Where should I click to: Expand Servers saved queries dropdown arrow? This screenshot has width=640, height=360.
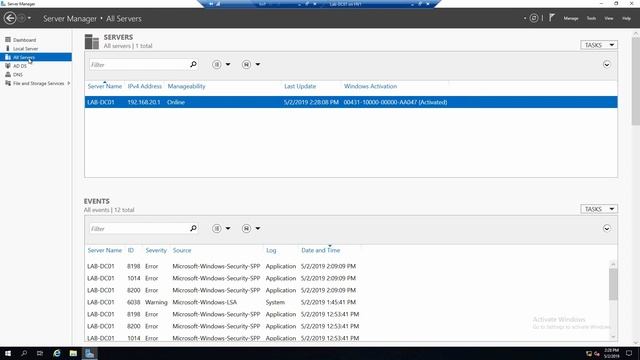coord(258,64)
